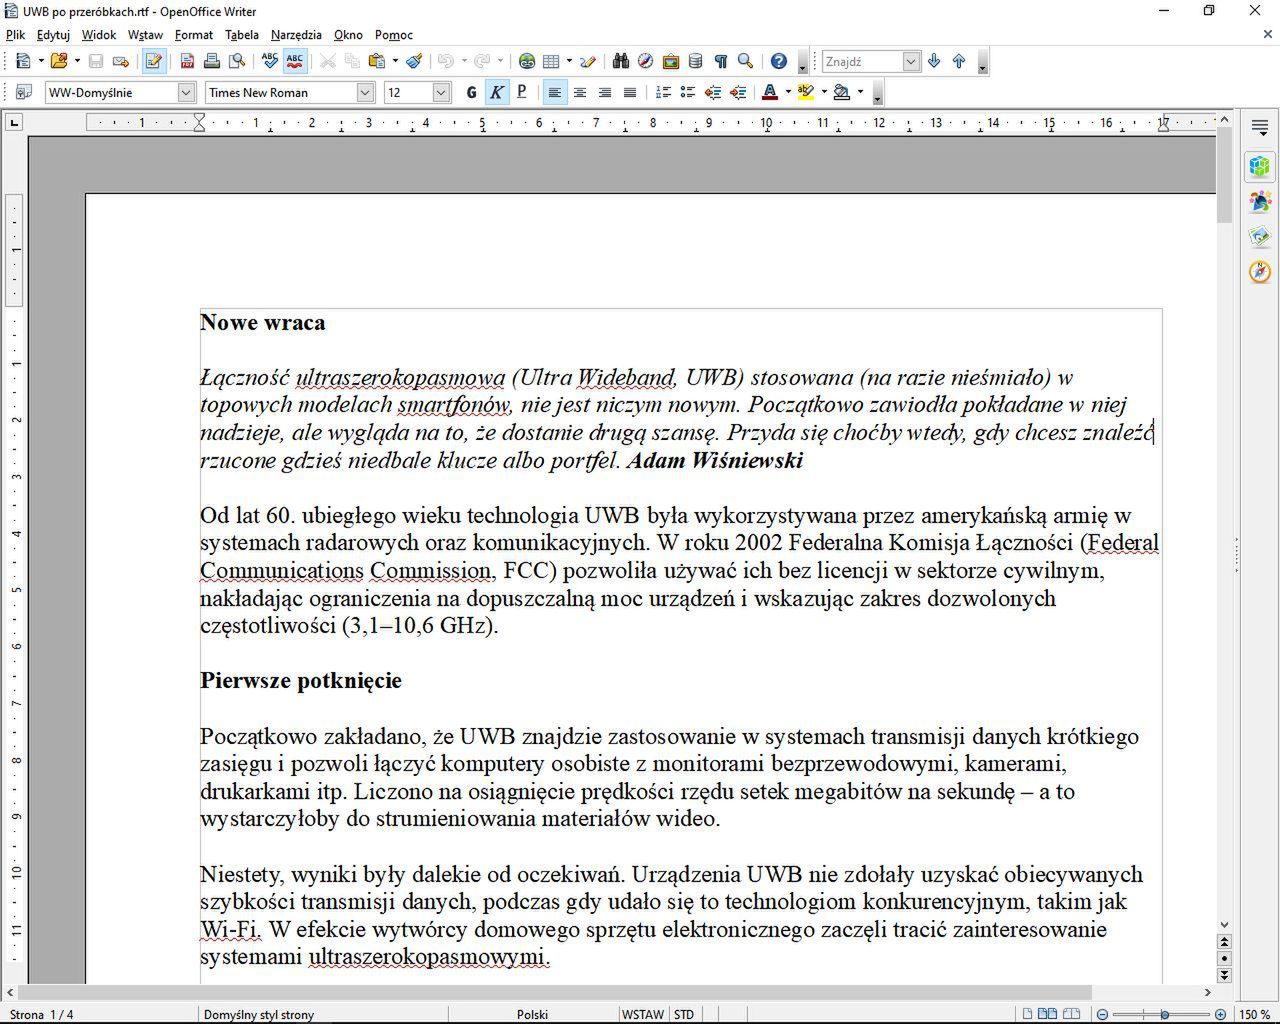This screenshot has width=1280, height=1024.
Task: Open OpenOffice Help question mark icon
Action: pyautogui.click(x=779, y=61)
